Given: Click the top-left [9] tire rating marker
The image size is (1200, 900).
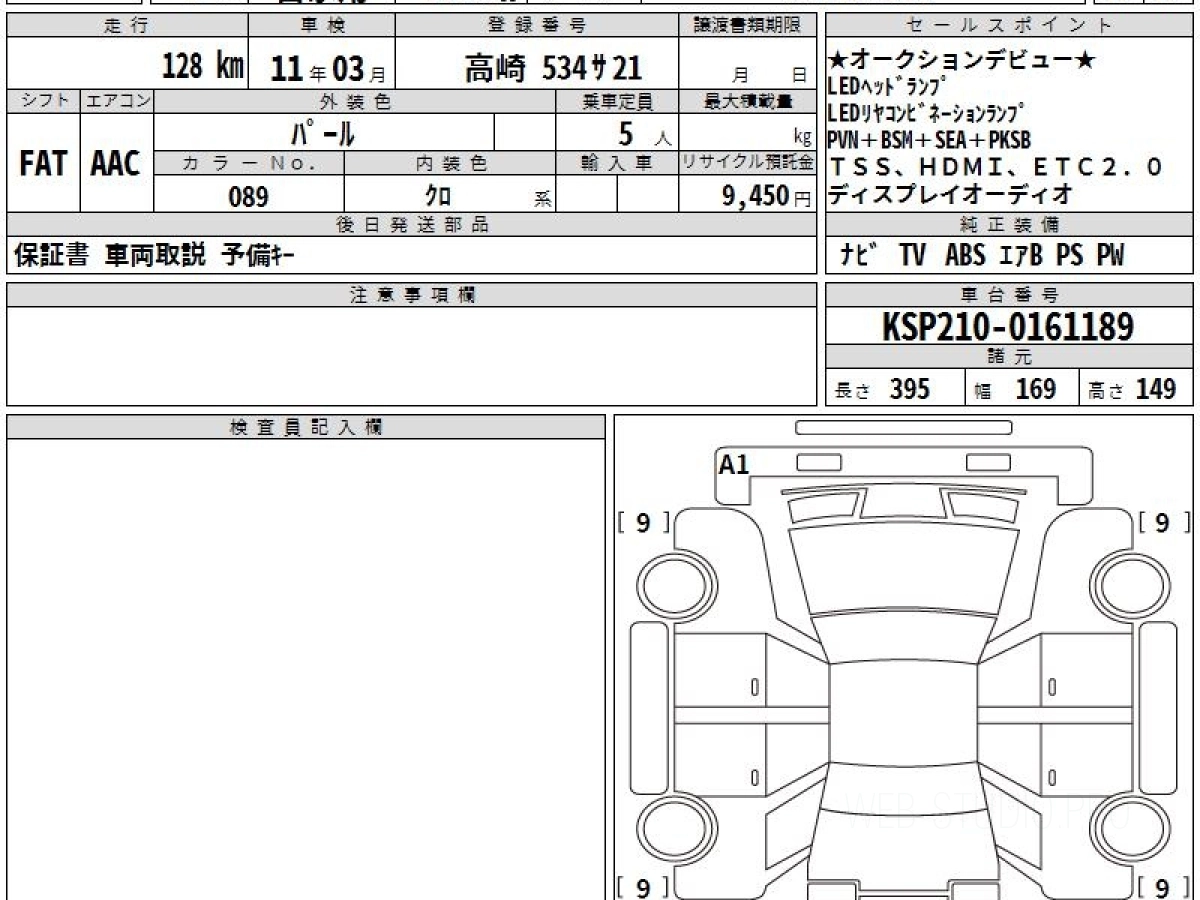Looking at the screenshot, I should pyautogui.click(x=643, y=522).
